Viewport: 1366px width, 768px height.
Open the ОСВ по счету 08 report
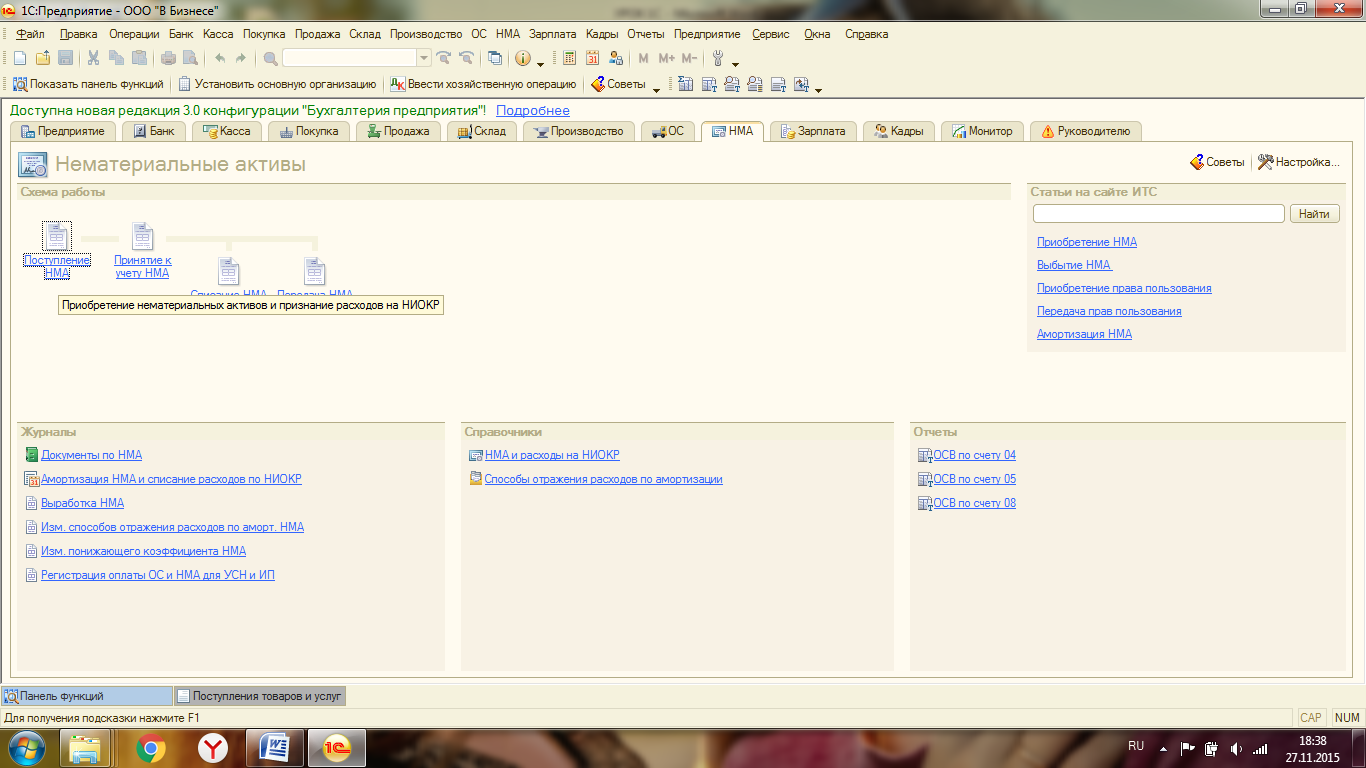pyautogui.click(x=974, y=503)
